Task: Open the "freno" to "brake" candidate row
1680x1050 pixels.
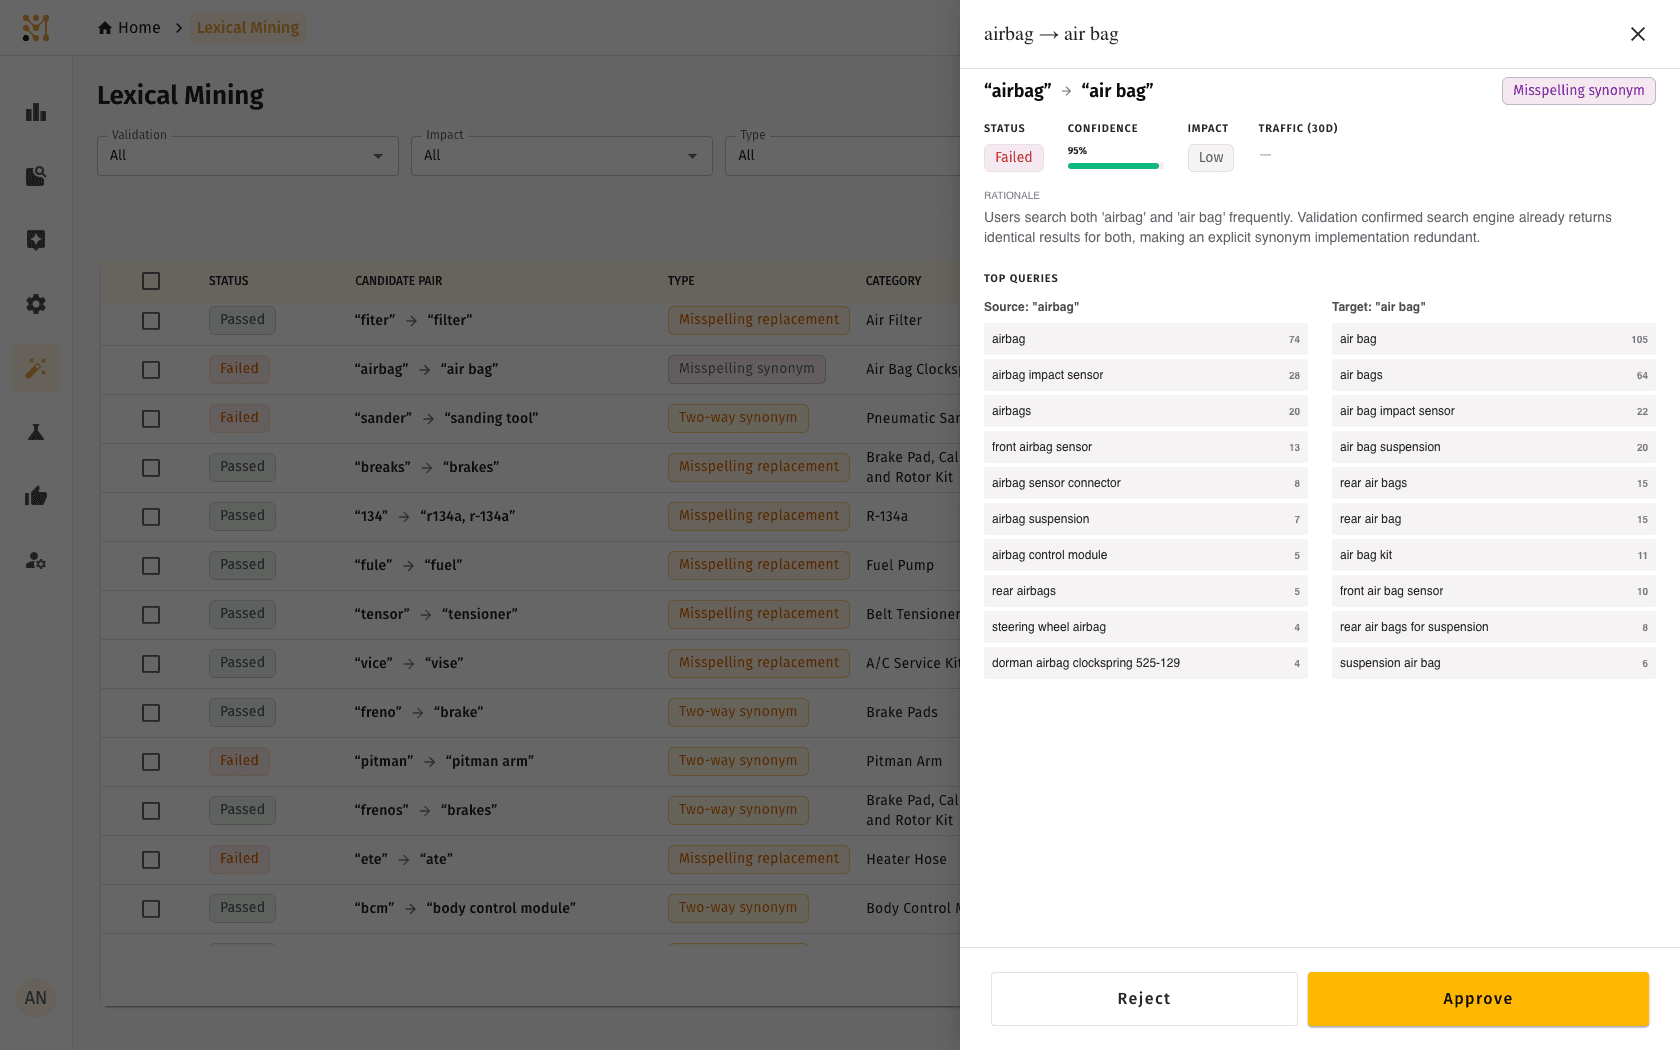Action: [x=530, y=713]
